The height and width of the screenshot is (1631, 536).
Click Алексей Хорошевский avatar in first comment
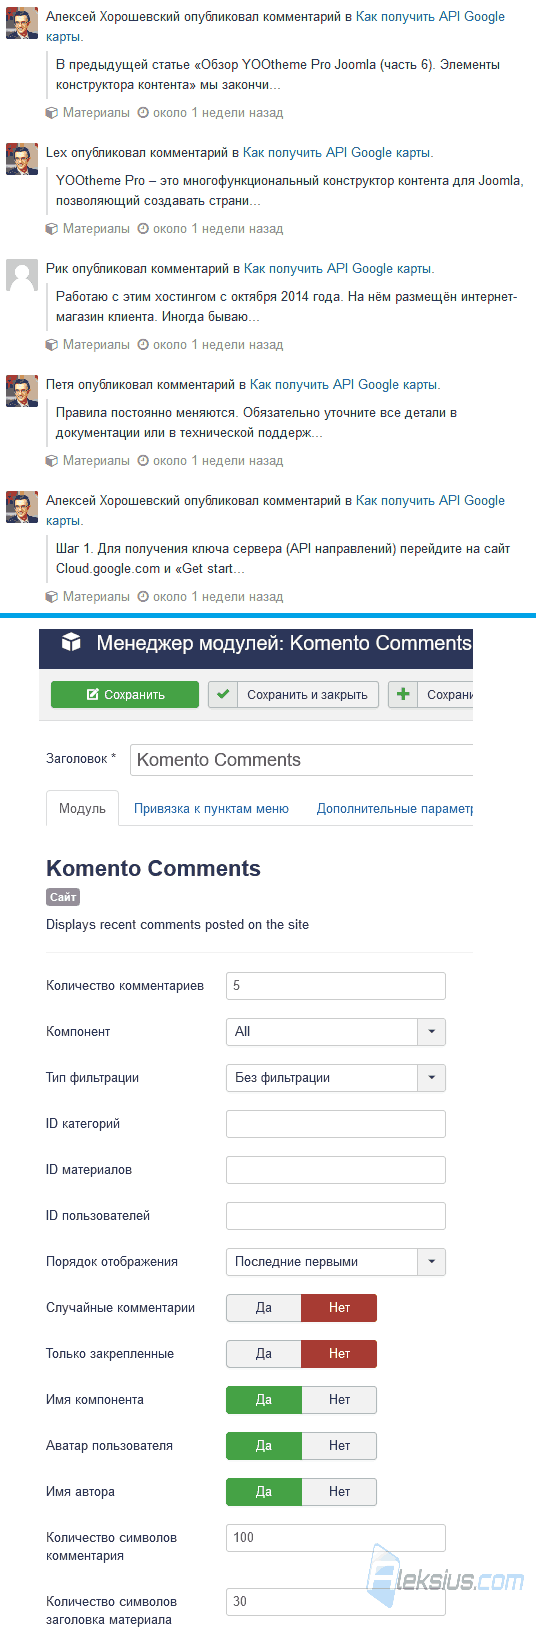[x=22, y=23]
